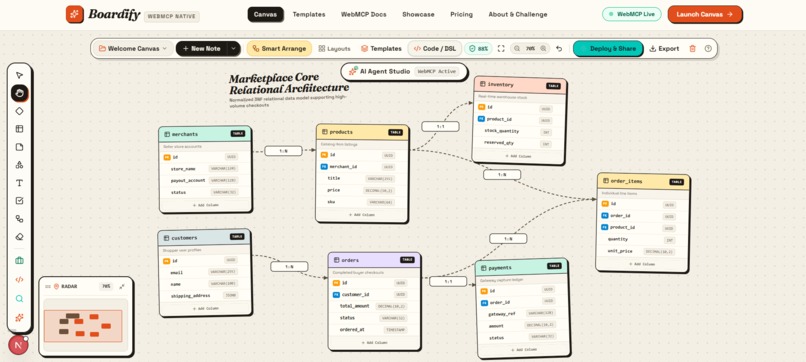This screenshot has width=806, height=362.
Task: Click the Radar panel drag handle
Action: tap(48, 286)
